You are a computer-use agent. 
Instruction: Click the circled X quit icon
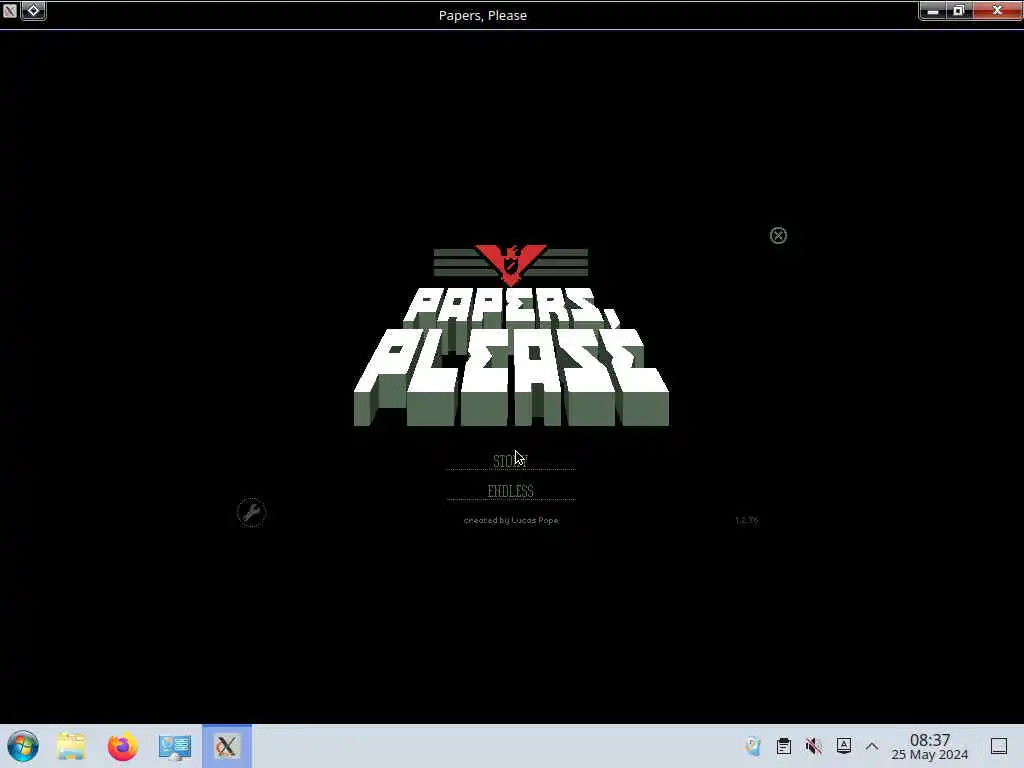[x=778, y=236]
